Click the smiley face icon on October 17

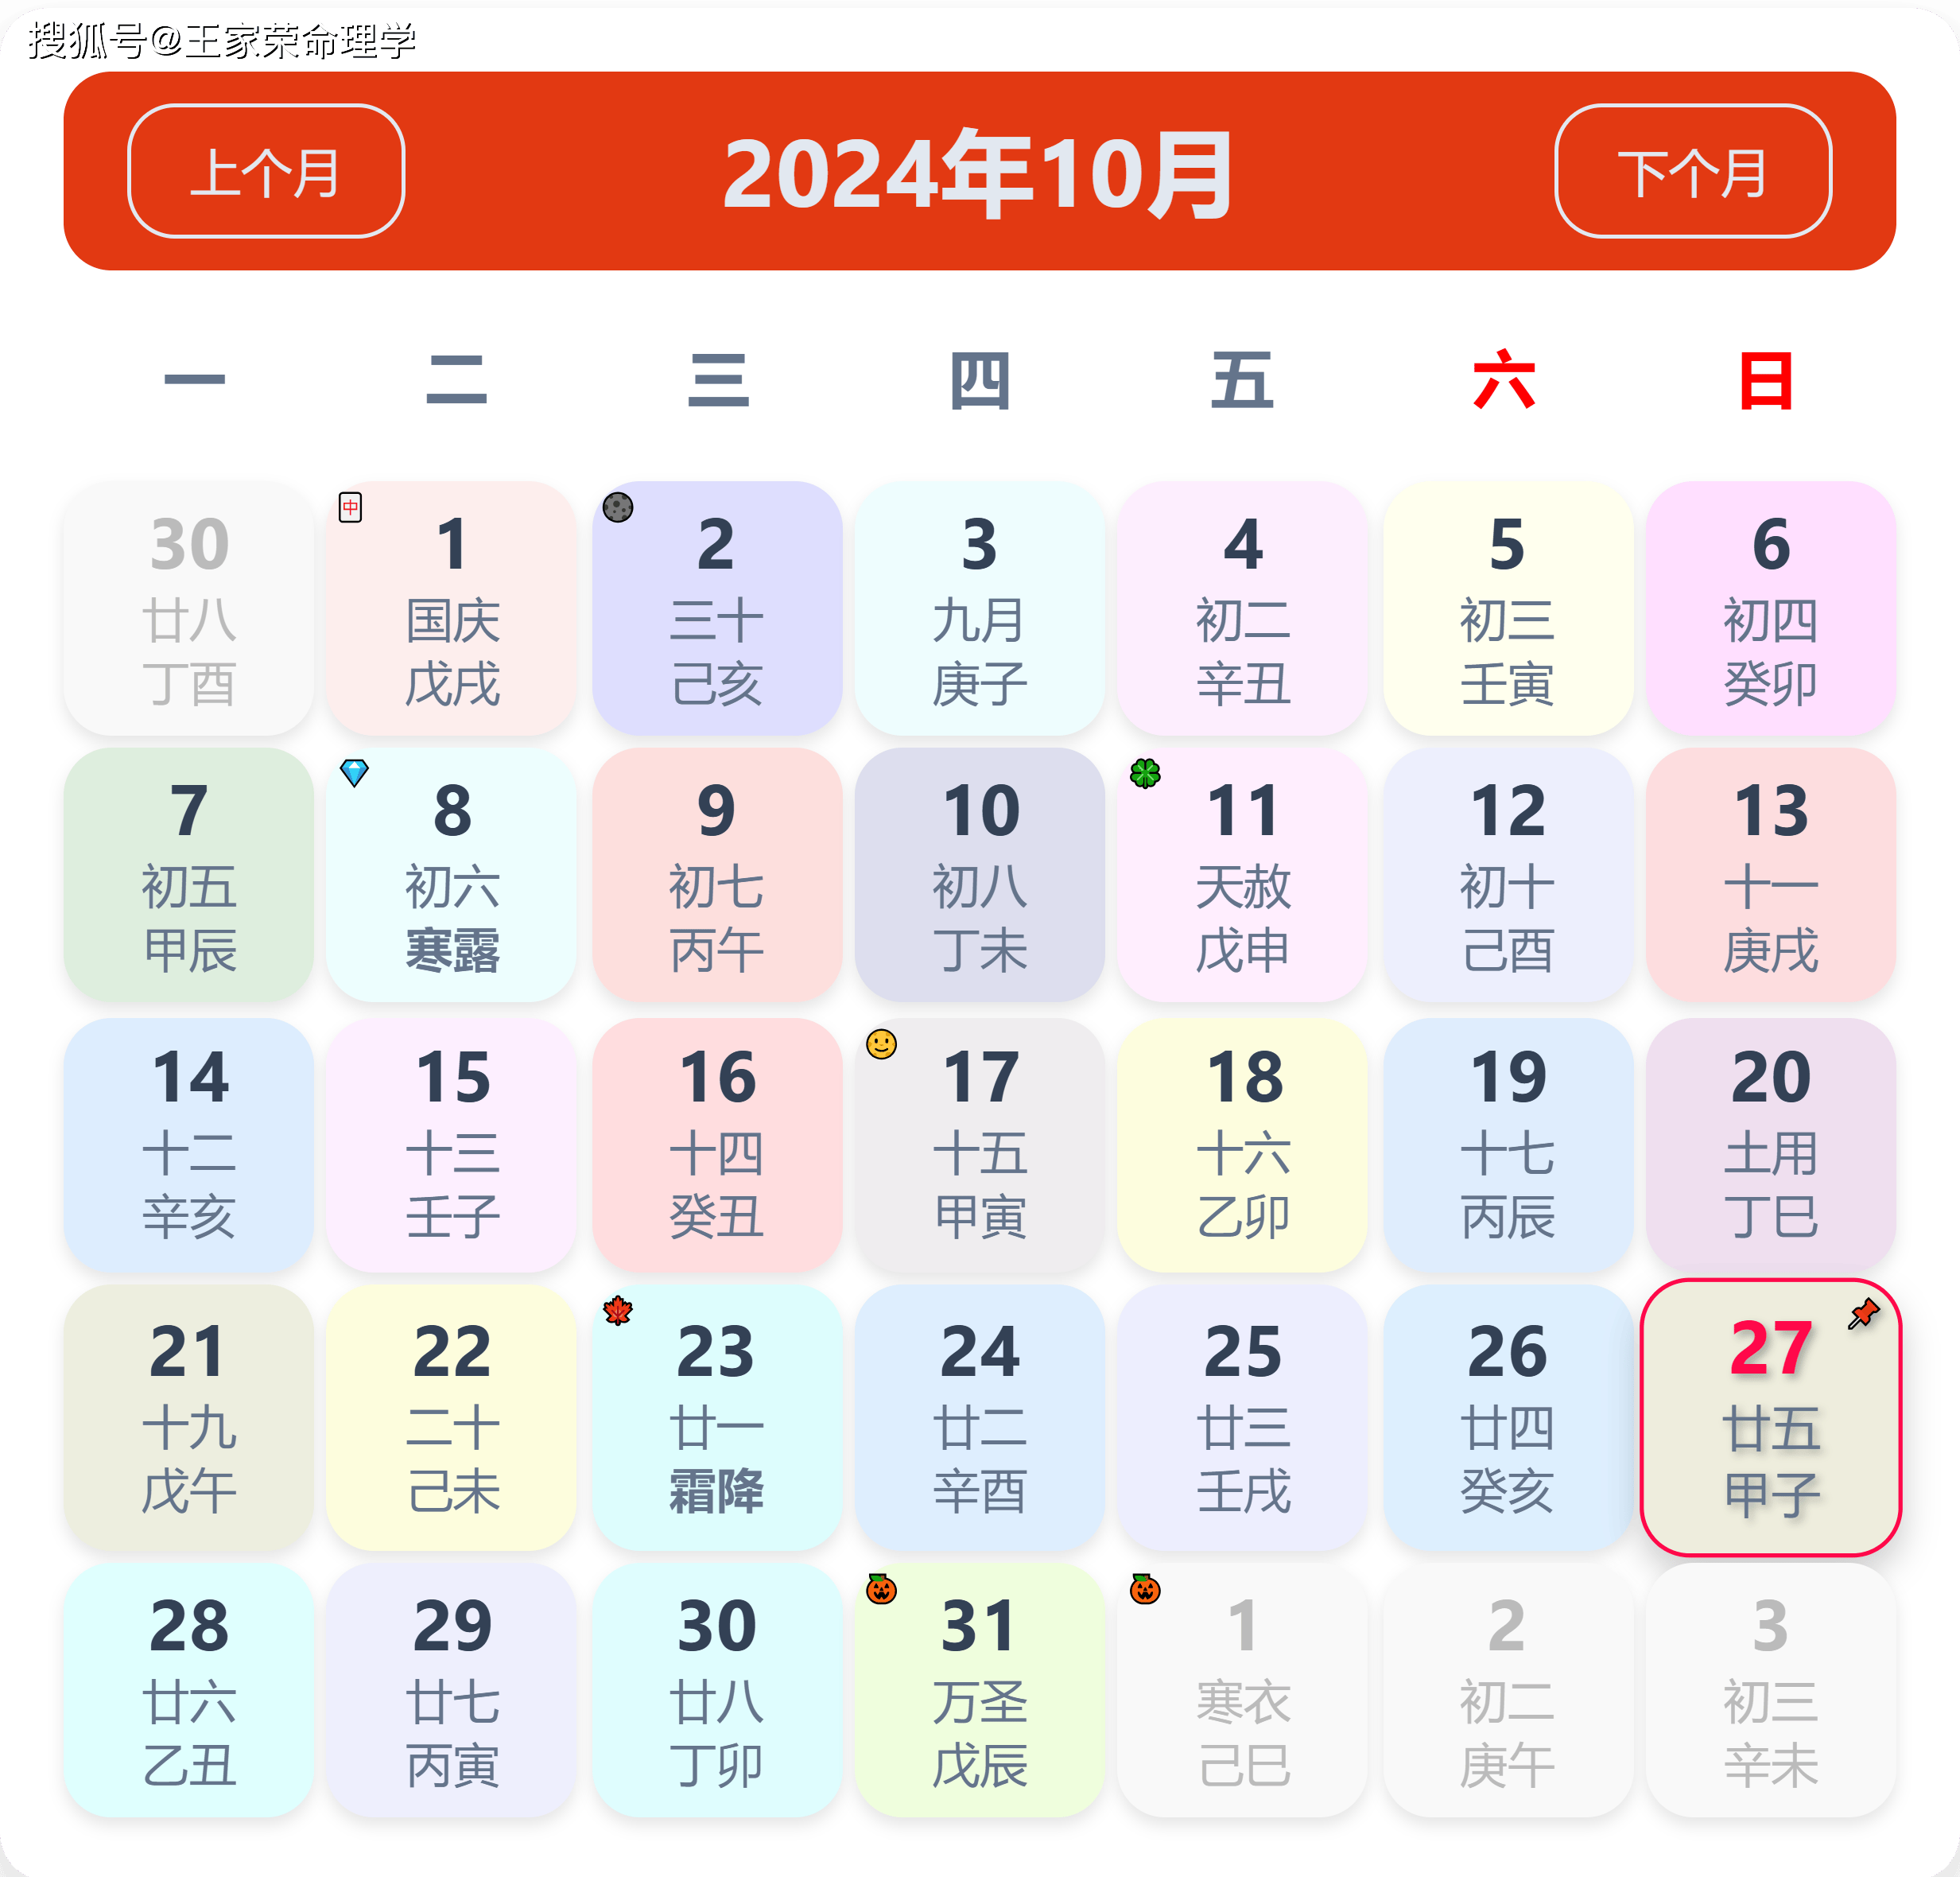click(881, 1044)
